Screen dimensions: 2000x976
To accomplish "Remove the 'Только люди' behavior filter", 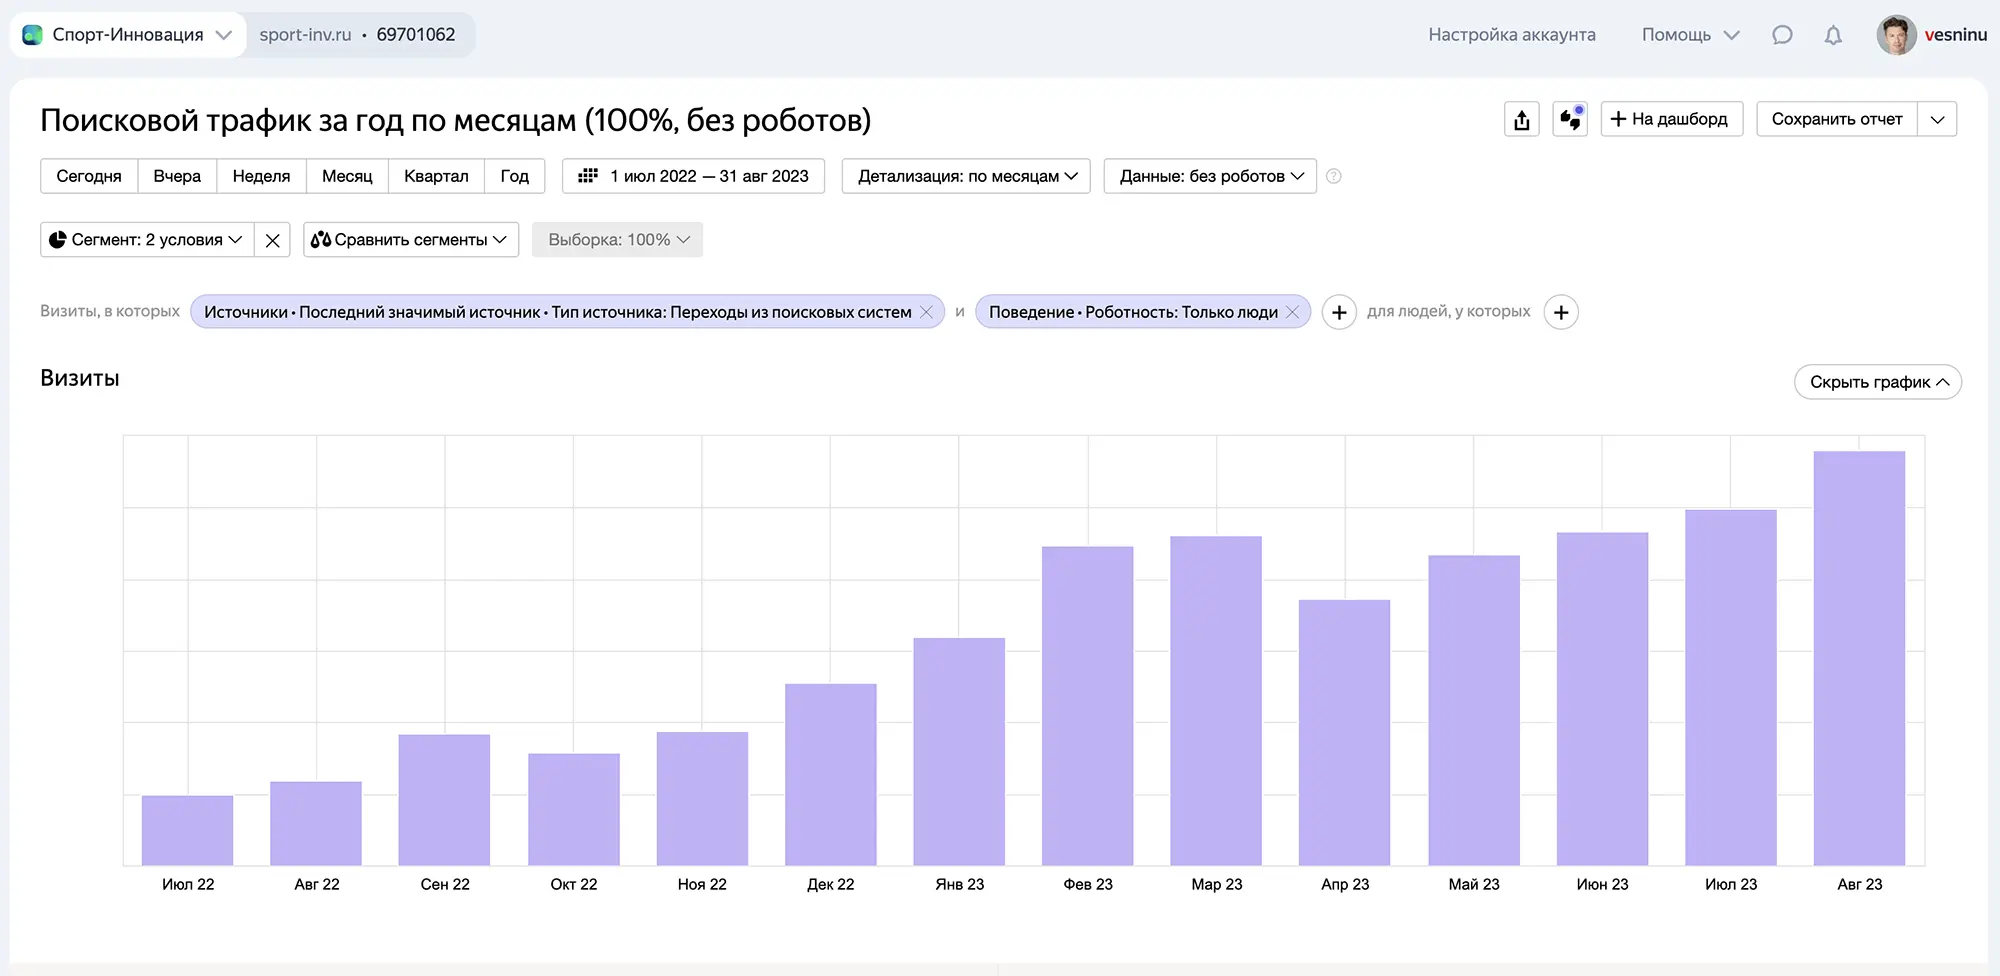I will point(1292,312).
